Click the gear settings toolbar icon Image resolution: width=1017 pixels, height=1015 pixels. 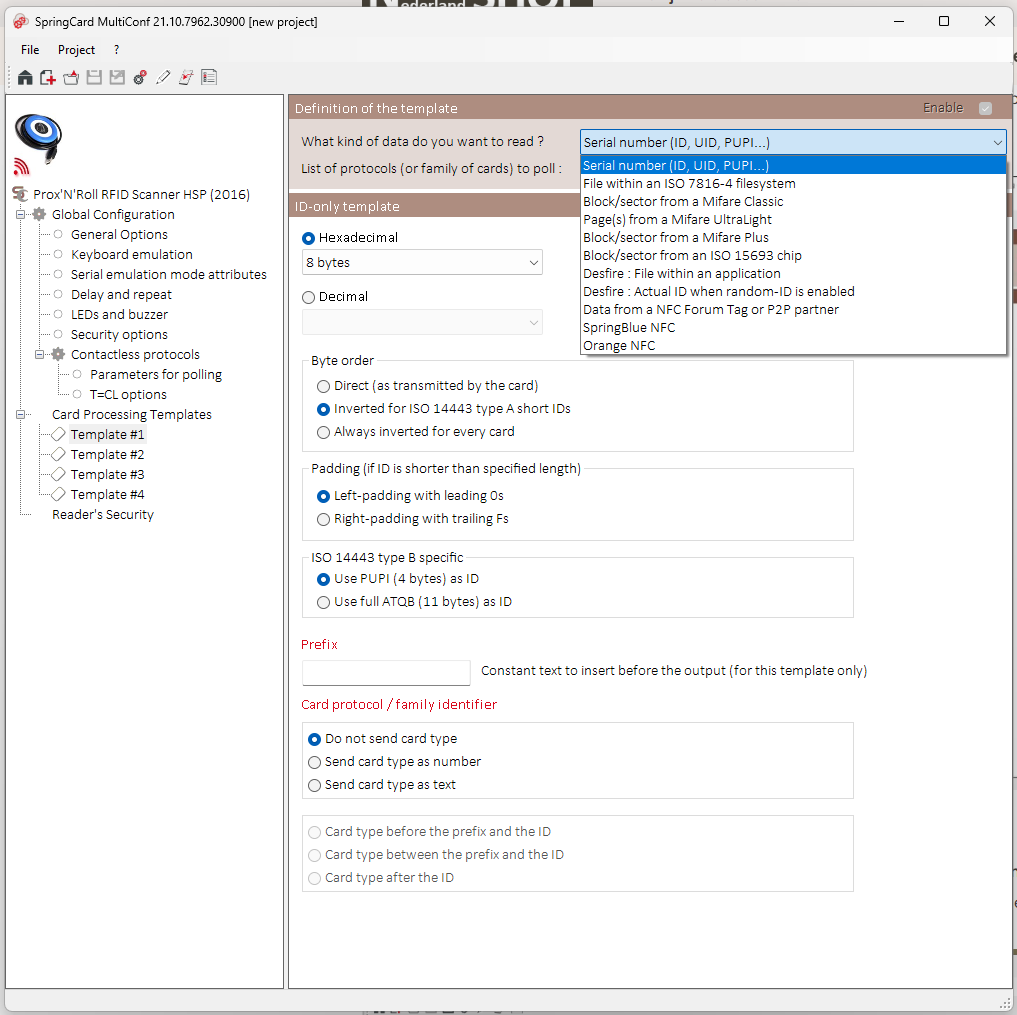(140, 78)
